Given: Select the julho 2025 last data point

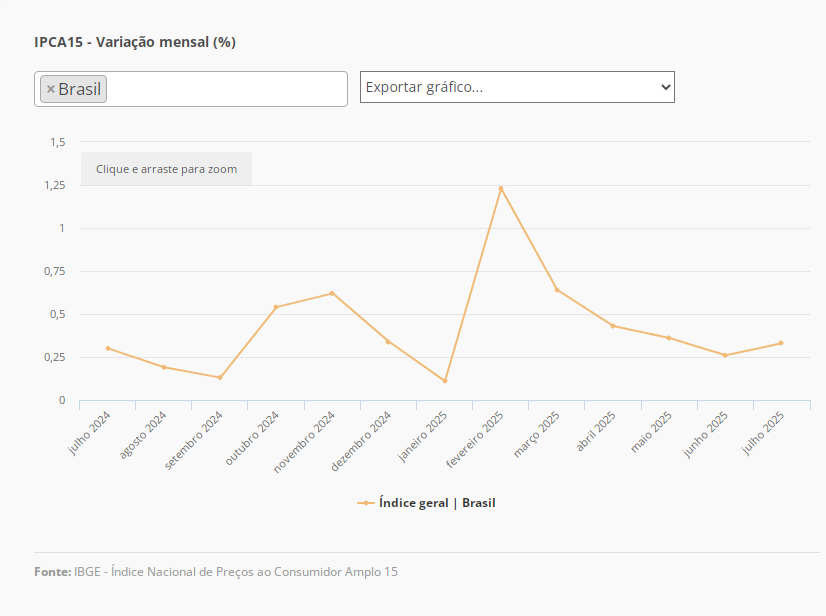Looking at the screenshot, I should tap(781, 343).
